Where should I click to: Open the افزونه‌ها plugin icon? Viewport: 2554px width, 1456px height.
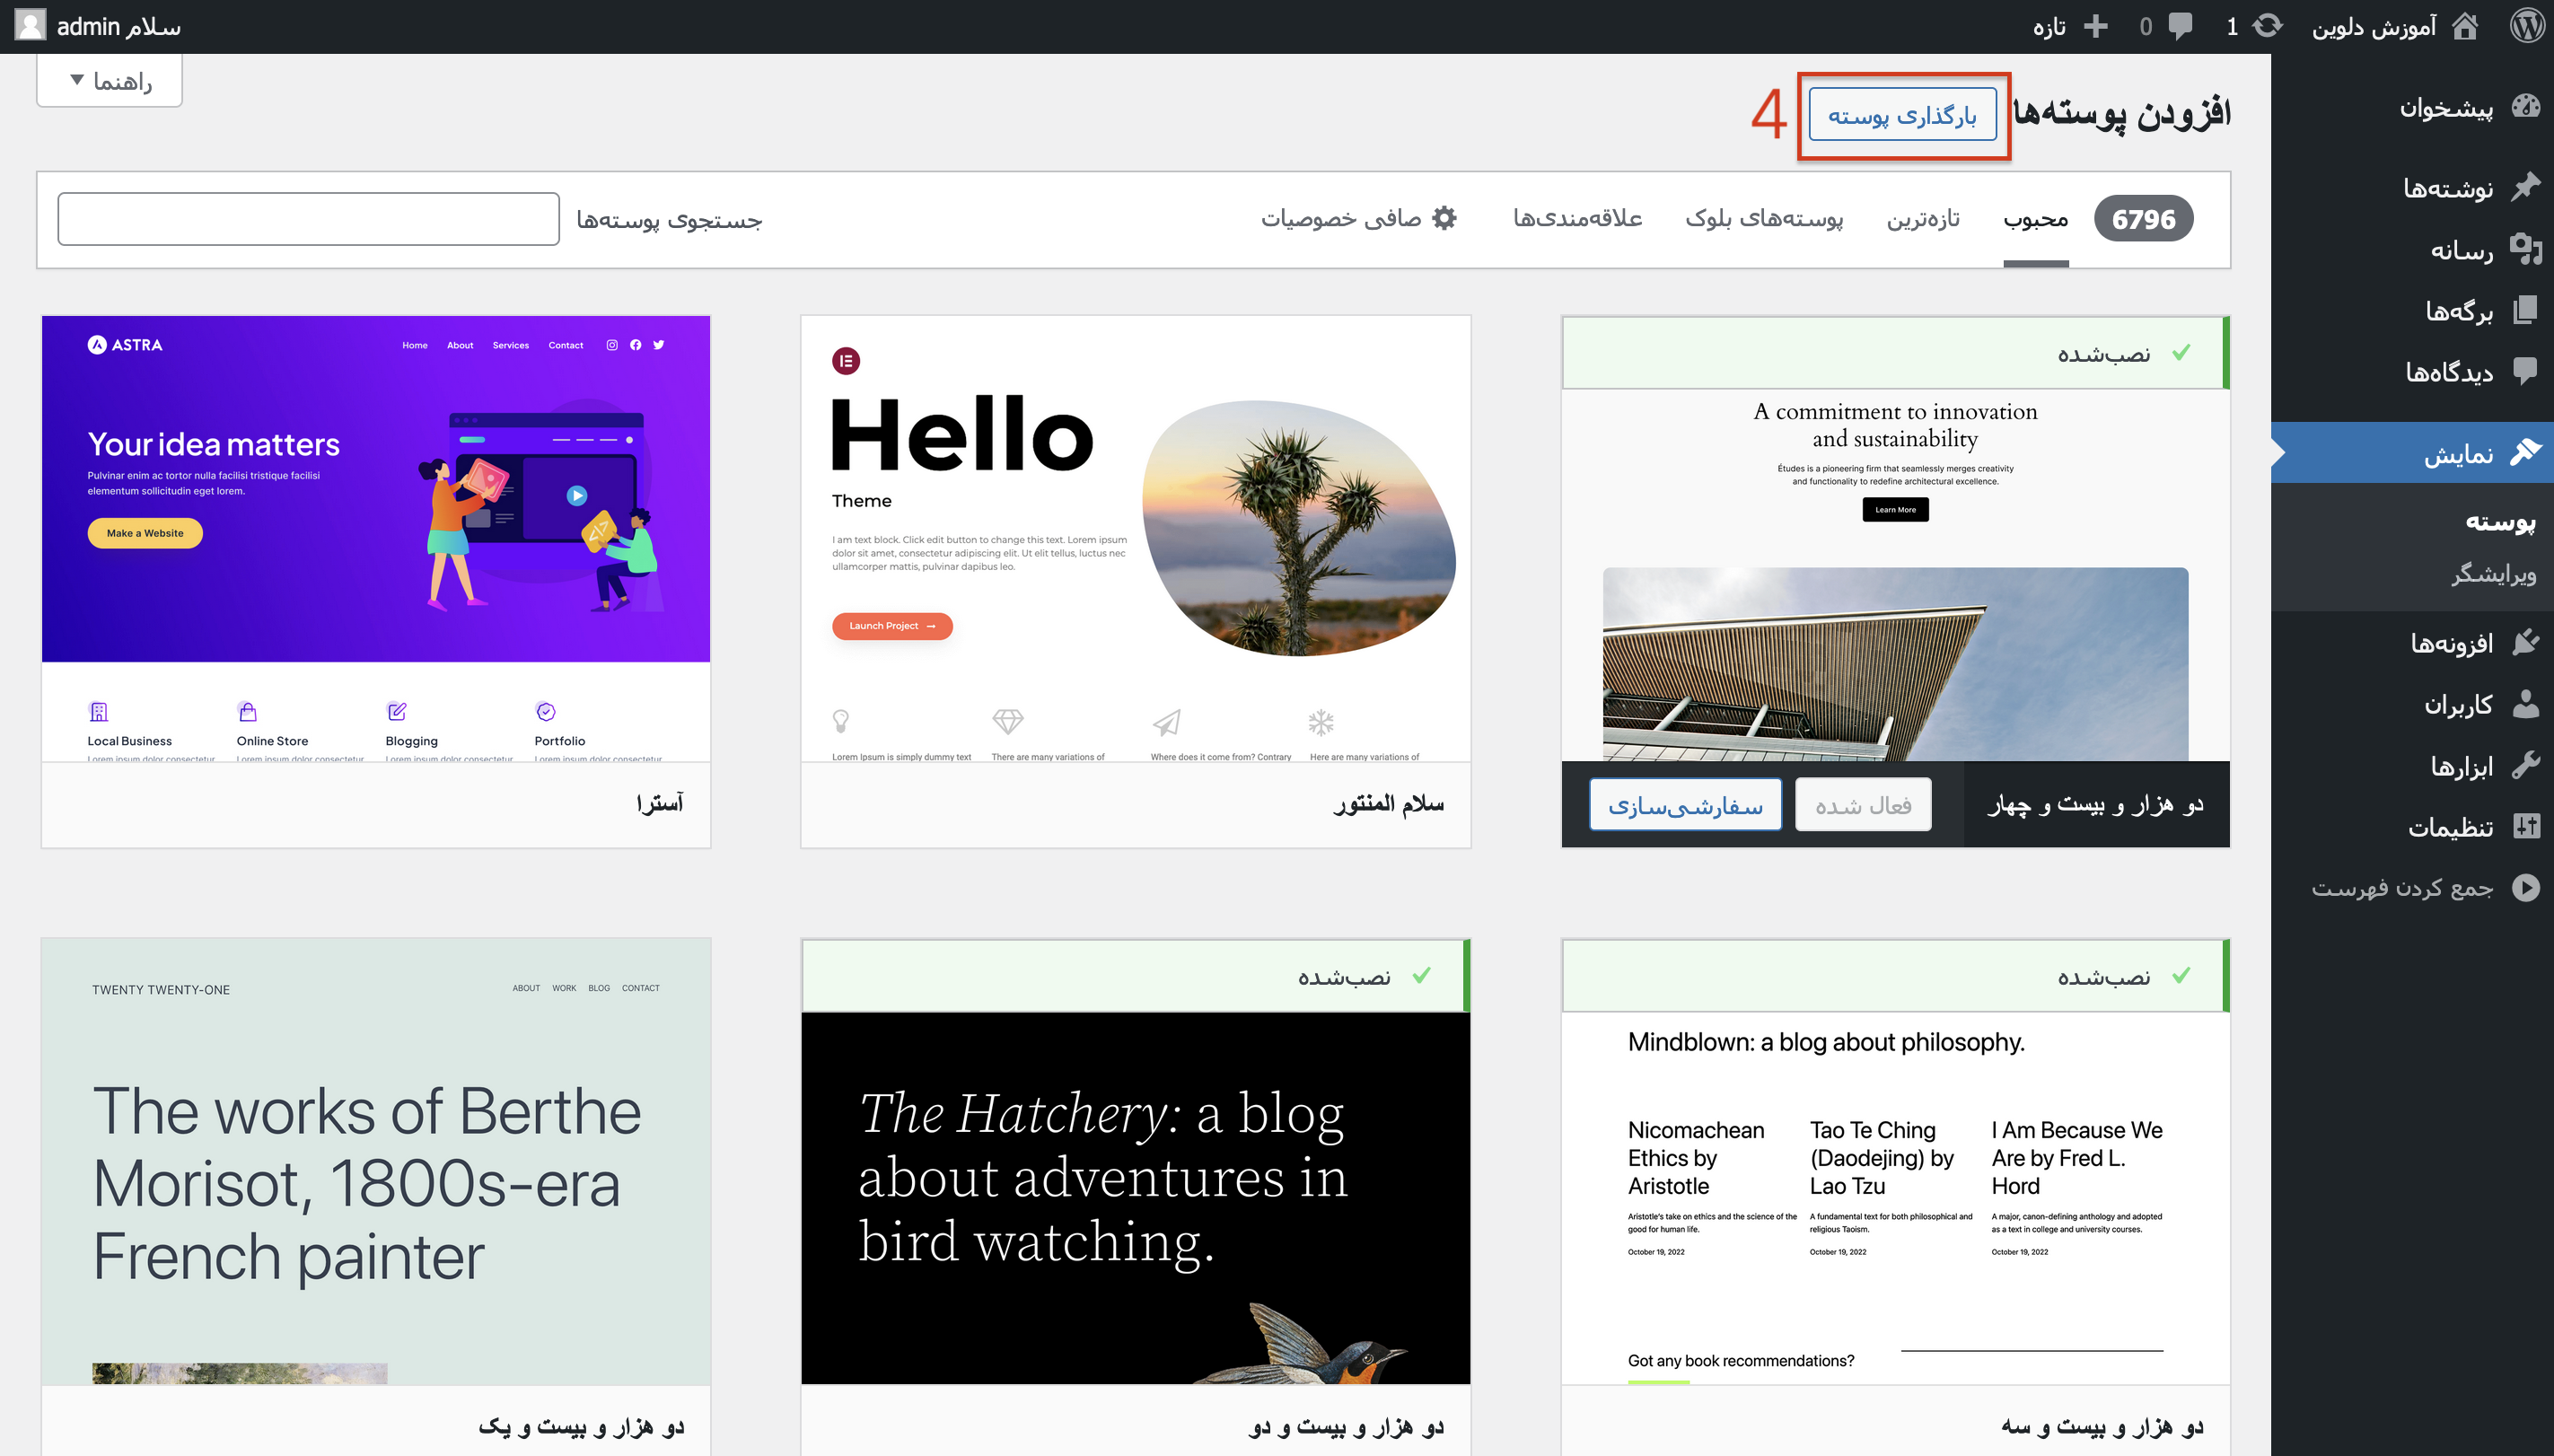(2526, 642)
